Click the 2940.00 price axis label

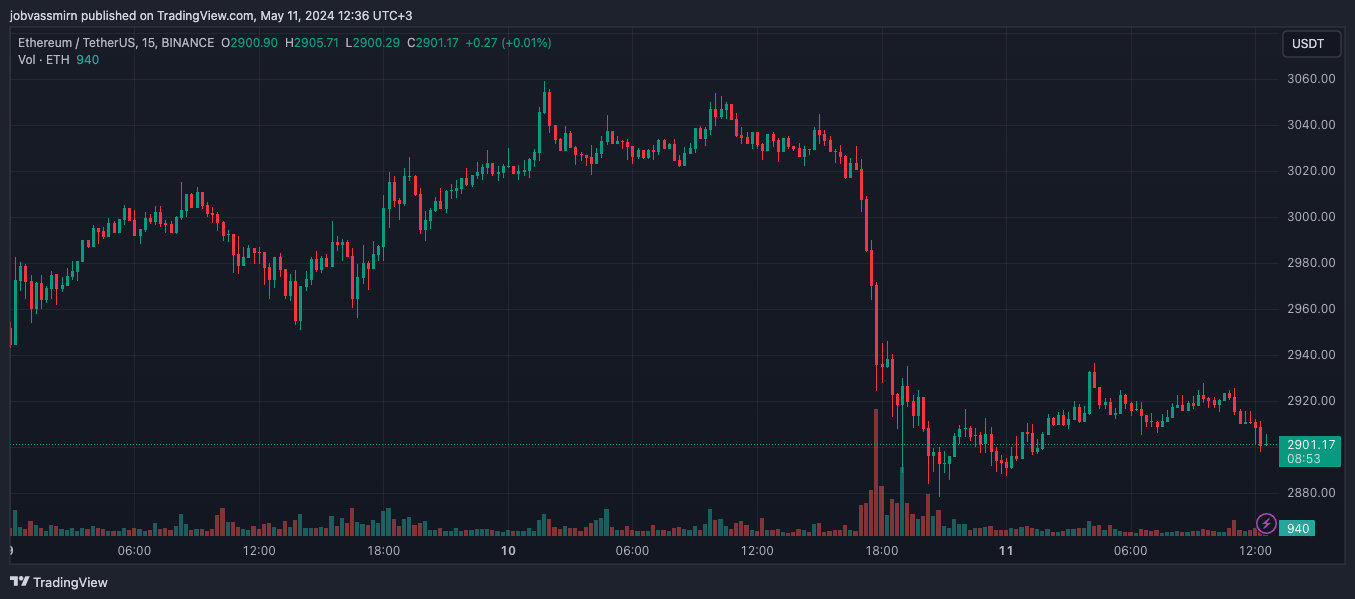[x=1309, y=355]
